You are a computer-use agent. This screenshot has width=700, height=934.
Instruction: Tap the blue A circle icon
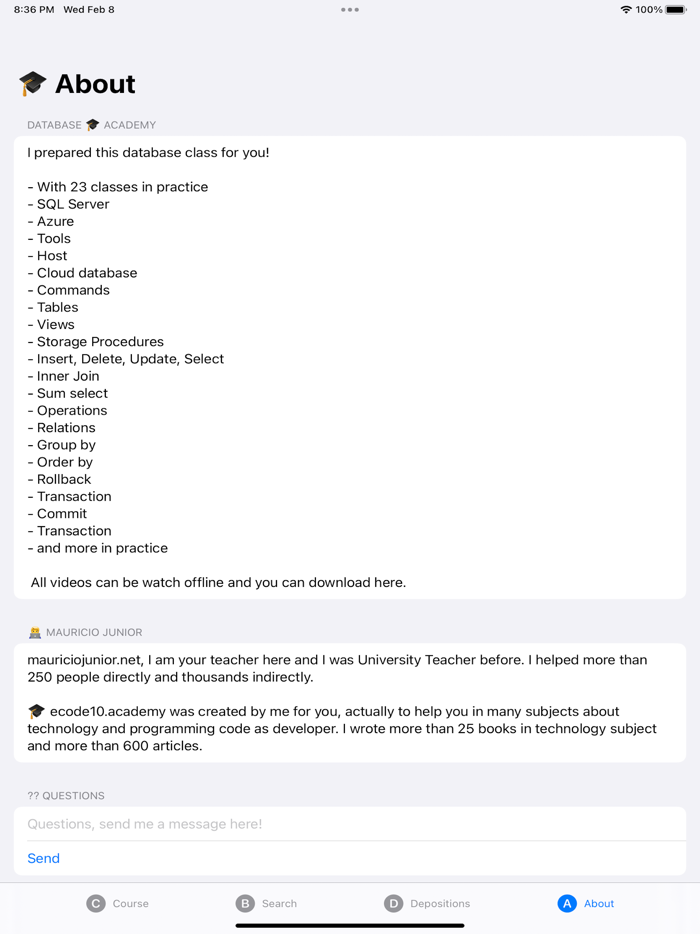point(567,903)
